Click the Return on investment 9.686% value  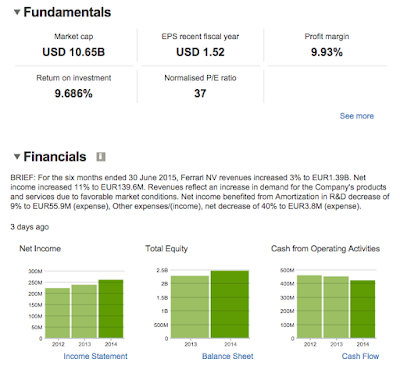point(74,94)
